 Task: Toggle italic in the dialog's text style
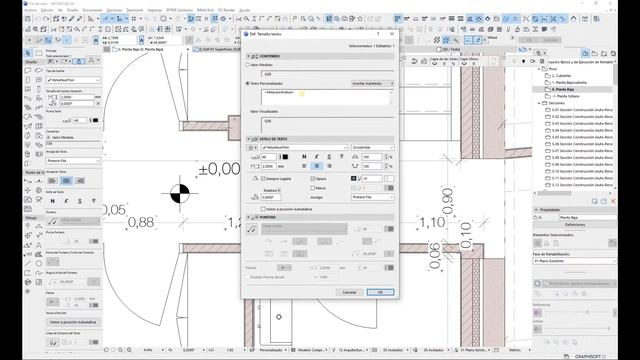point(316,157)
